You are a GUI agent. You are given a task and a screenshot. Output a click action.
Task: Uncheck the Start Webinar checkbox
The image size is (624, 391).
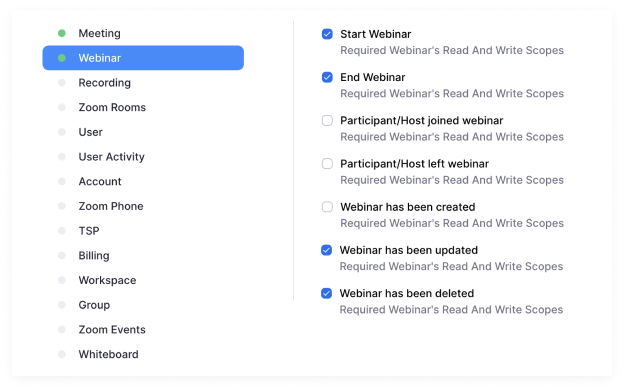coord(327,34)
